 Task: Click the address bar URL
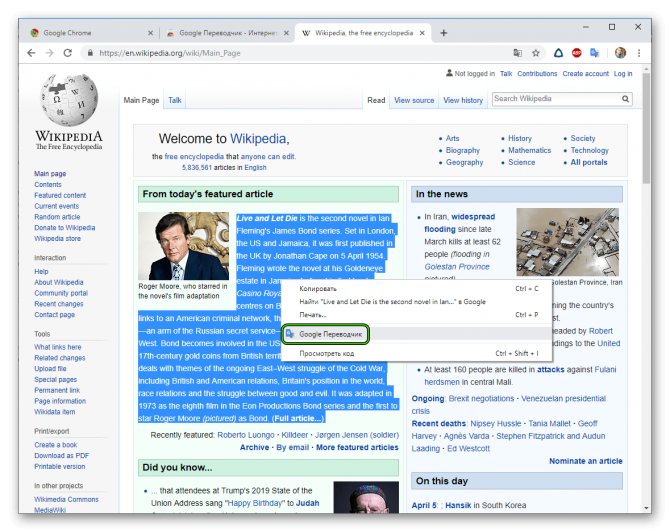pos(170,53)
